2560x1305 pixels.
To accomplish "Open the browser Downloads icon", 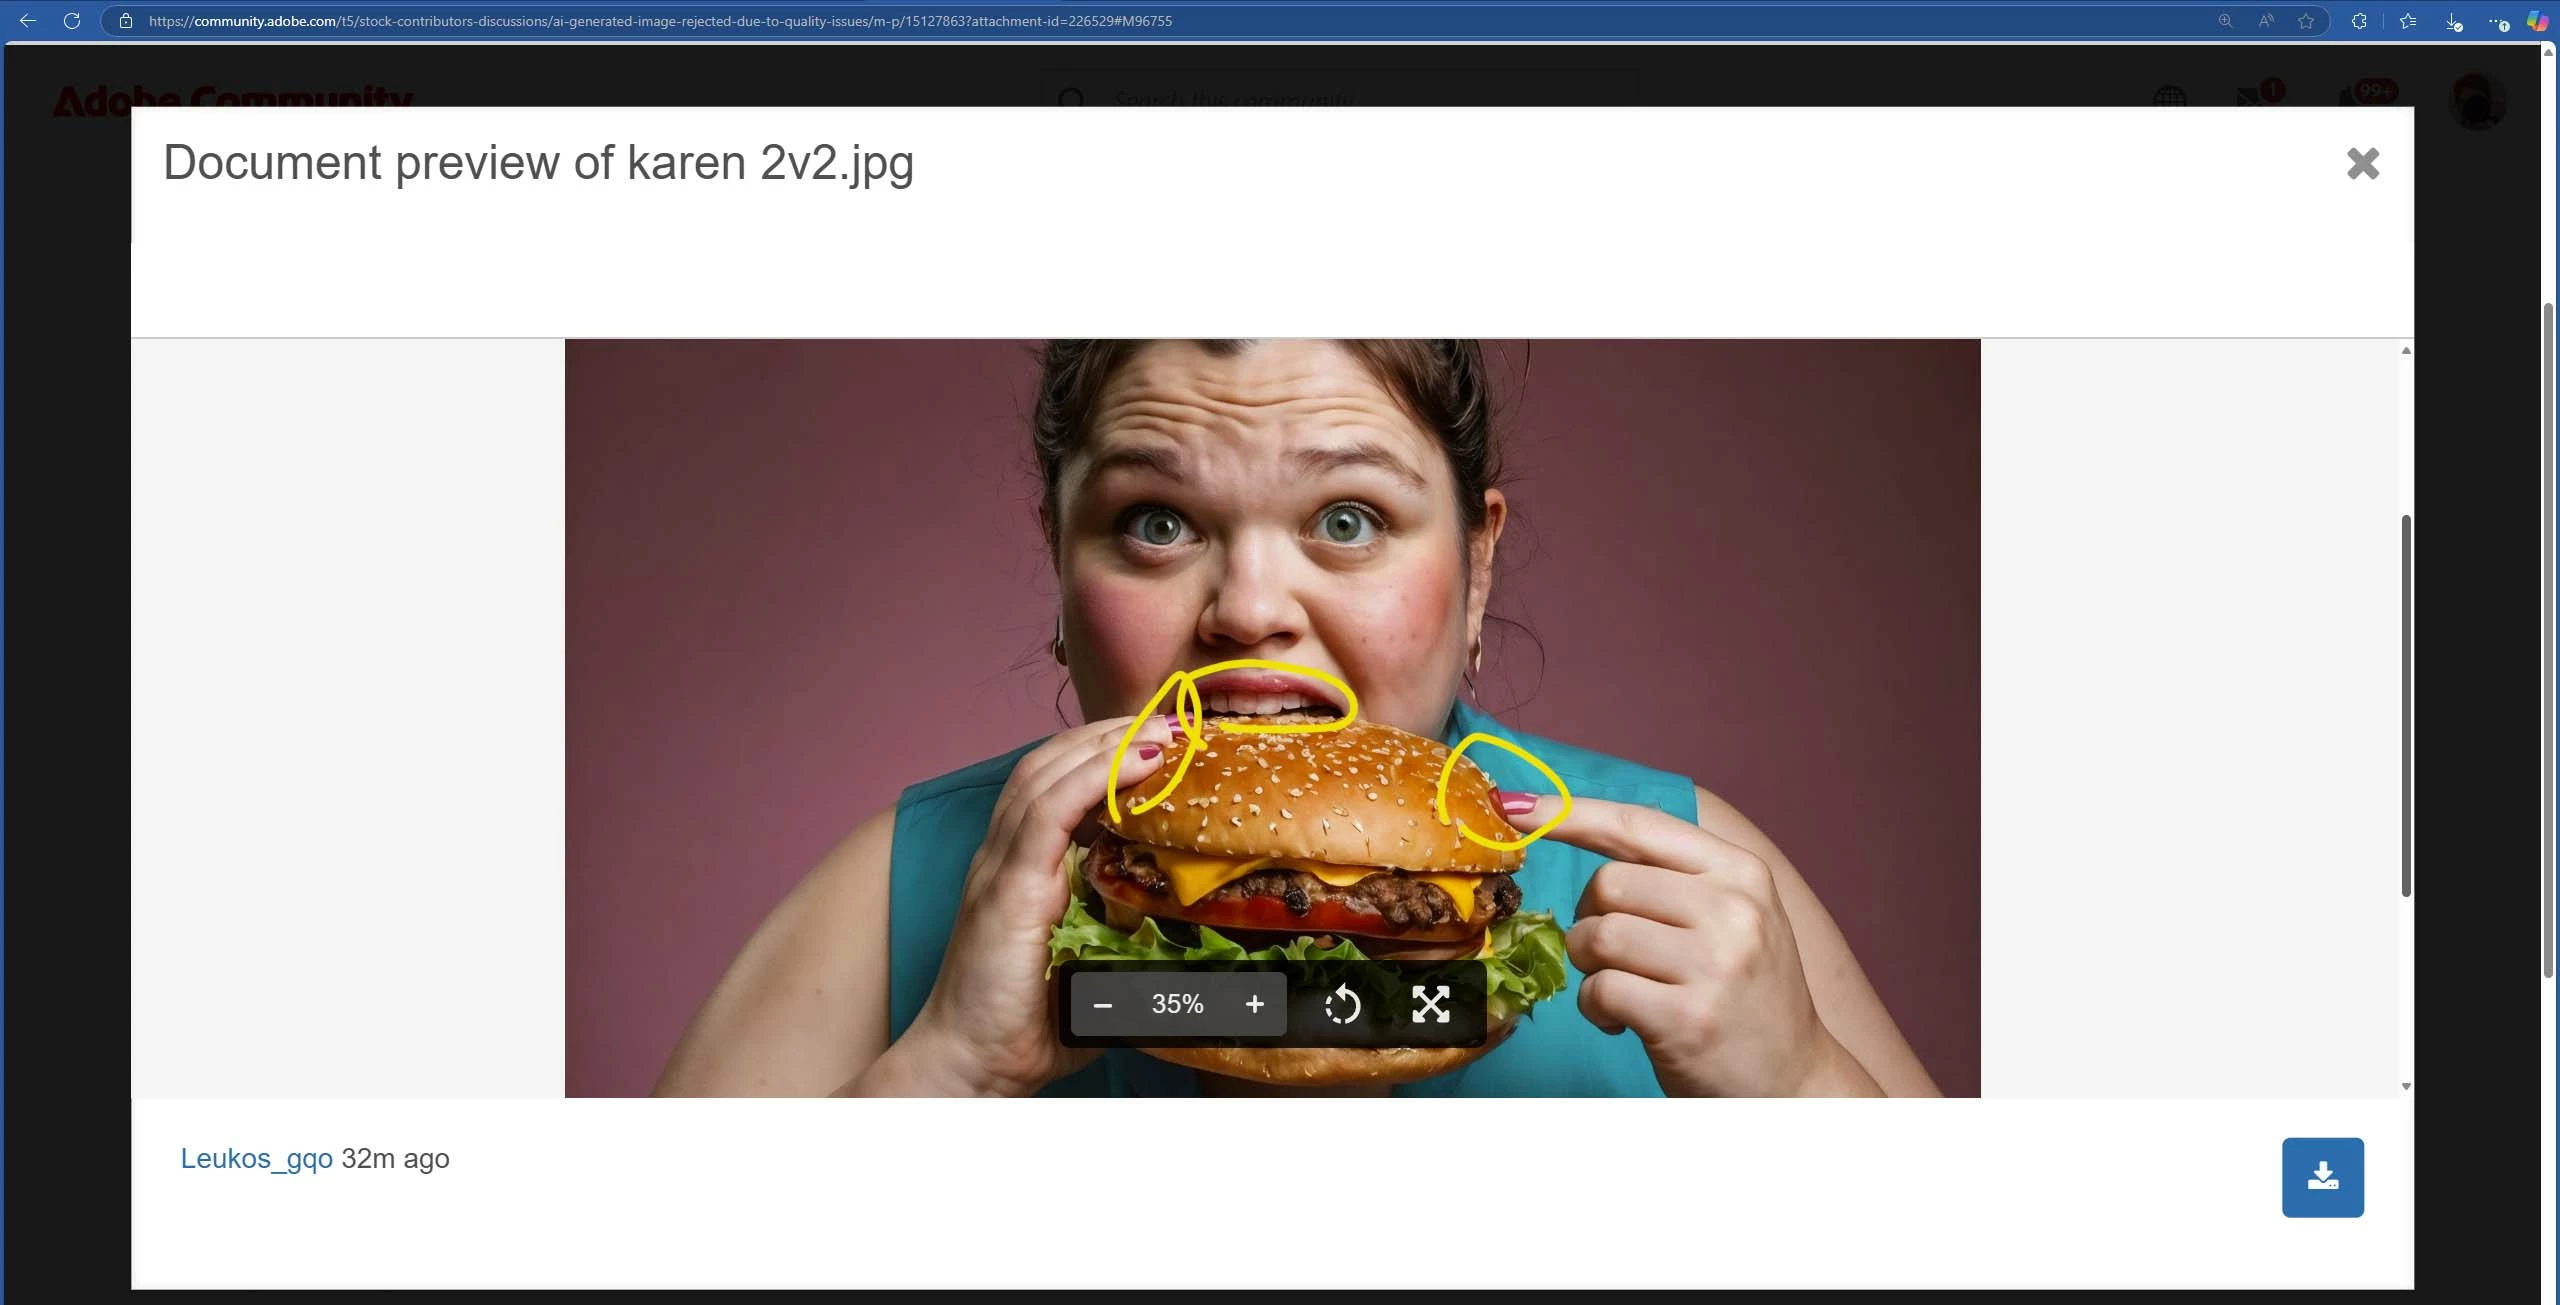I will pos(2453,21).
